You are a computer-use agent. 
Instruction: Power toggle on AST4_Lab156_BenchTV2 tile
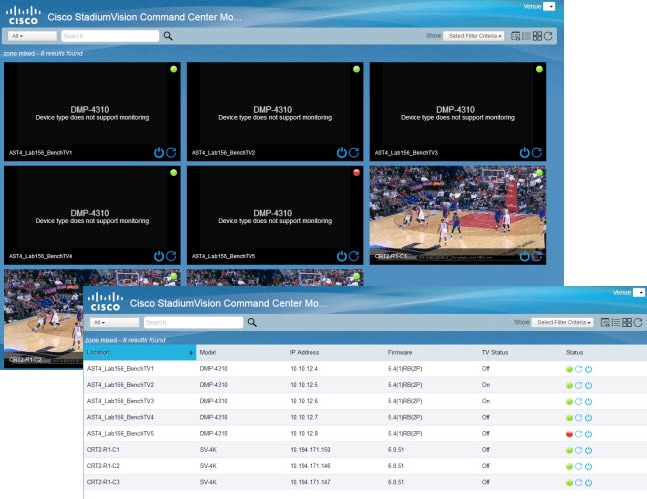(x=342, y=153)
